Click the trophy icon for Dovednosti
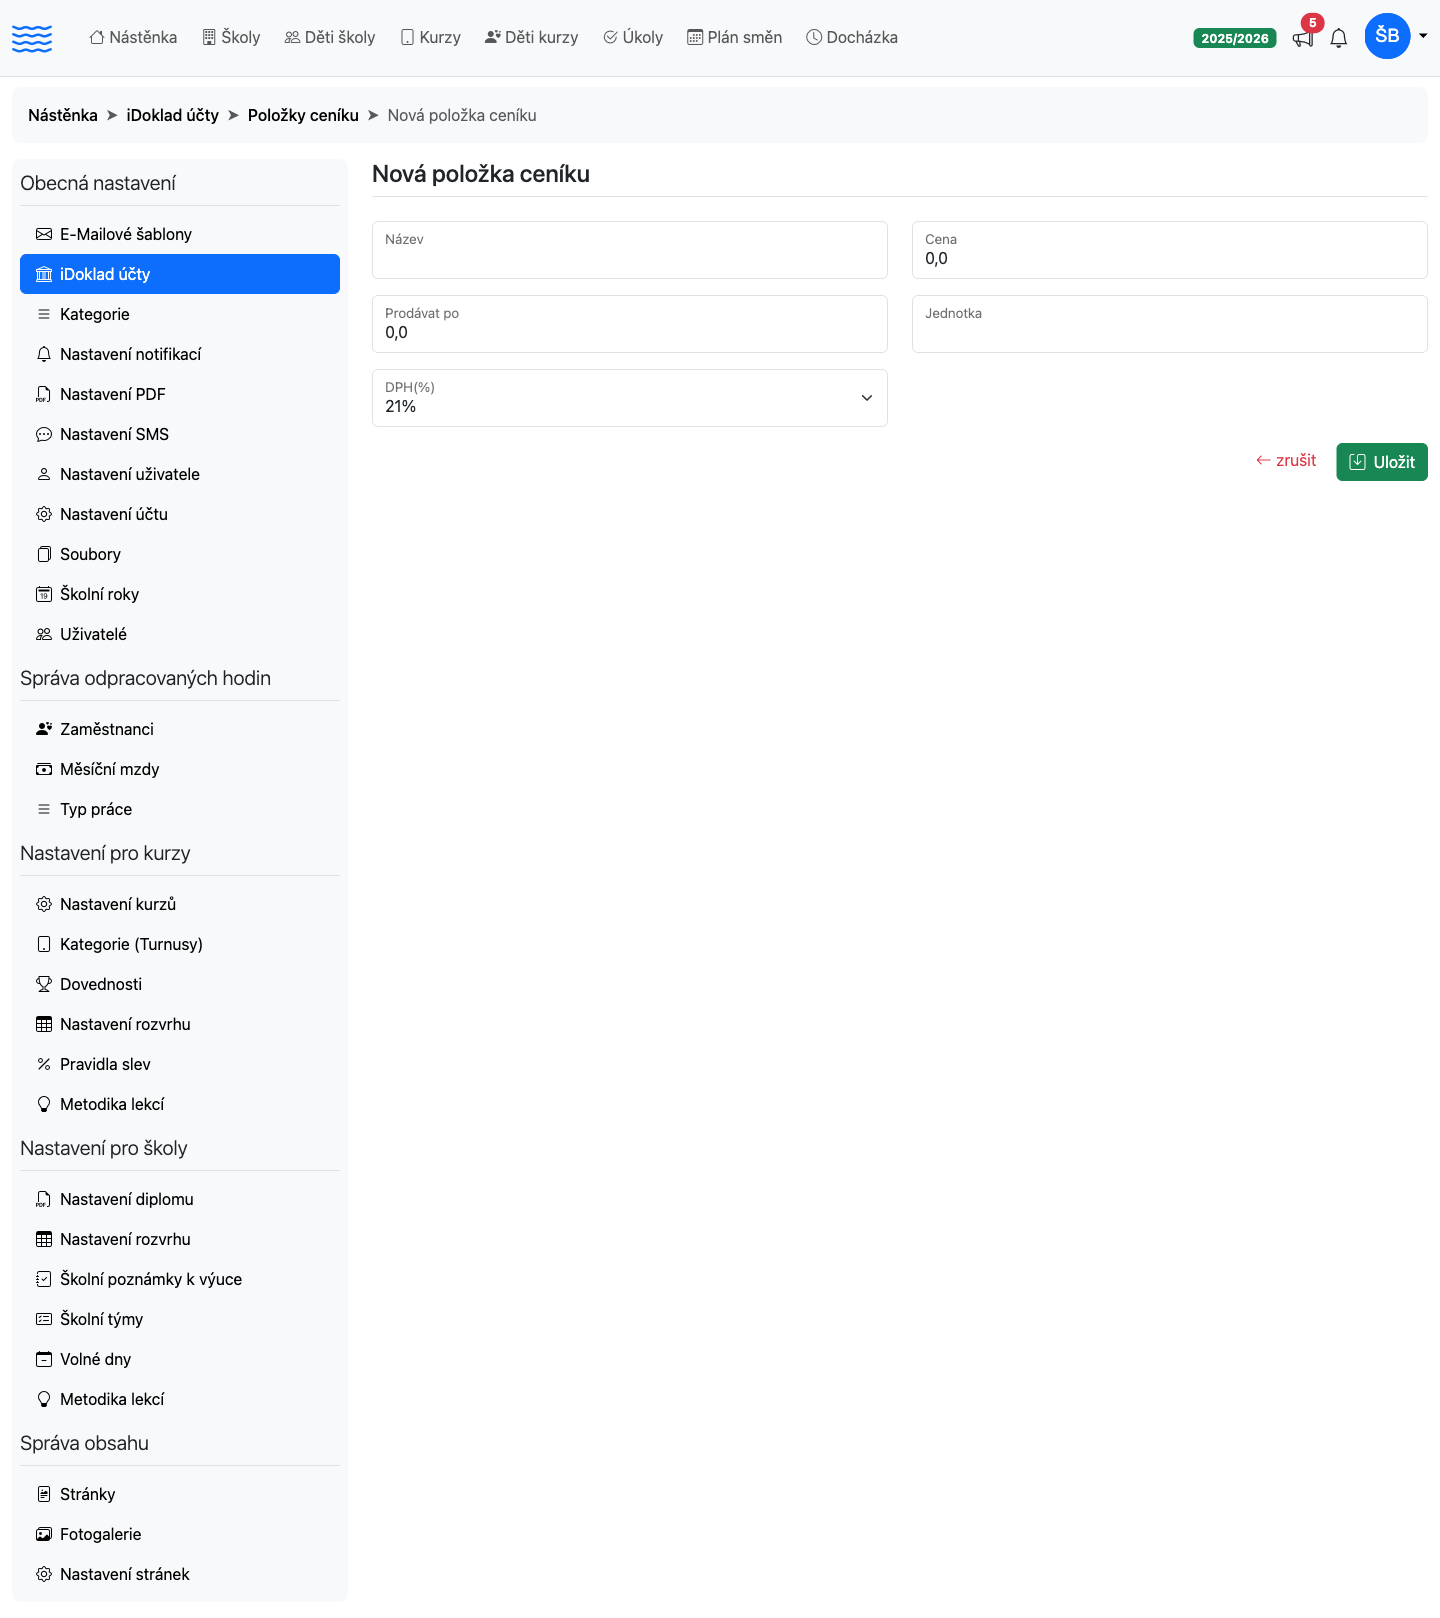The height and width of the screenshot is (1618, 1440). pyautogui.click(x=44, y=984)
